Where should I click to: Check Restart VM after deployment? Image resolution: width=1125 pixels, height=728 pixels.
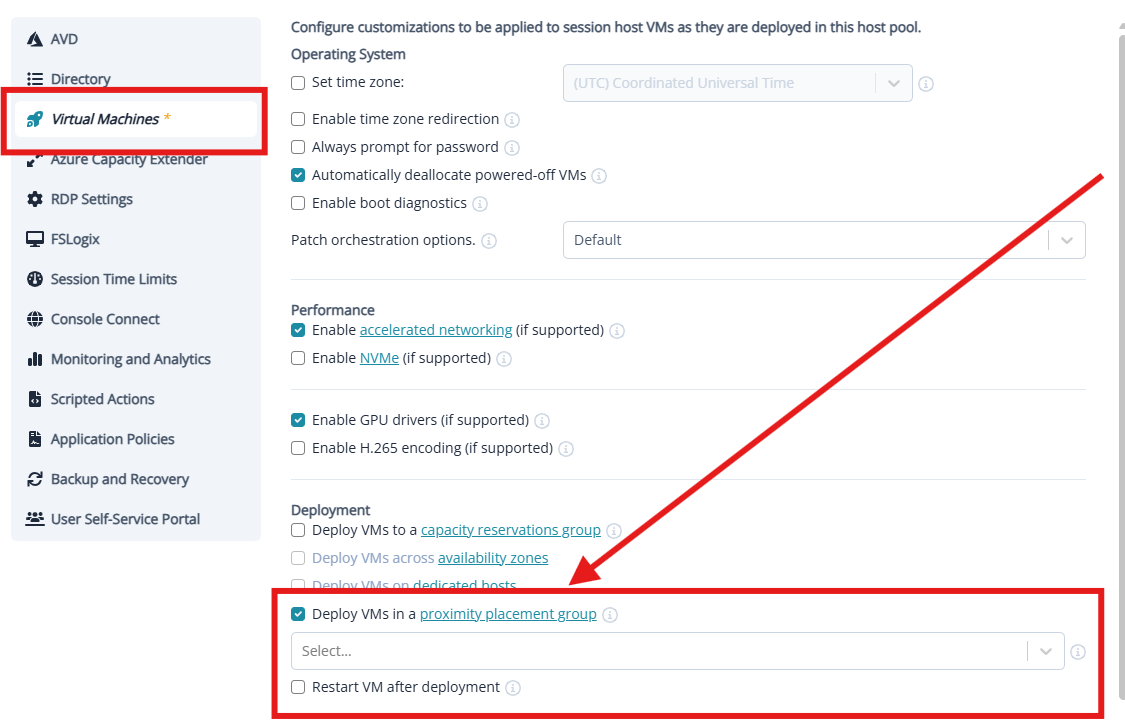click(x=298, y=687)
